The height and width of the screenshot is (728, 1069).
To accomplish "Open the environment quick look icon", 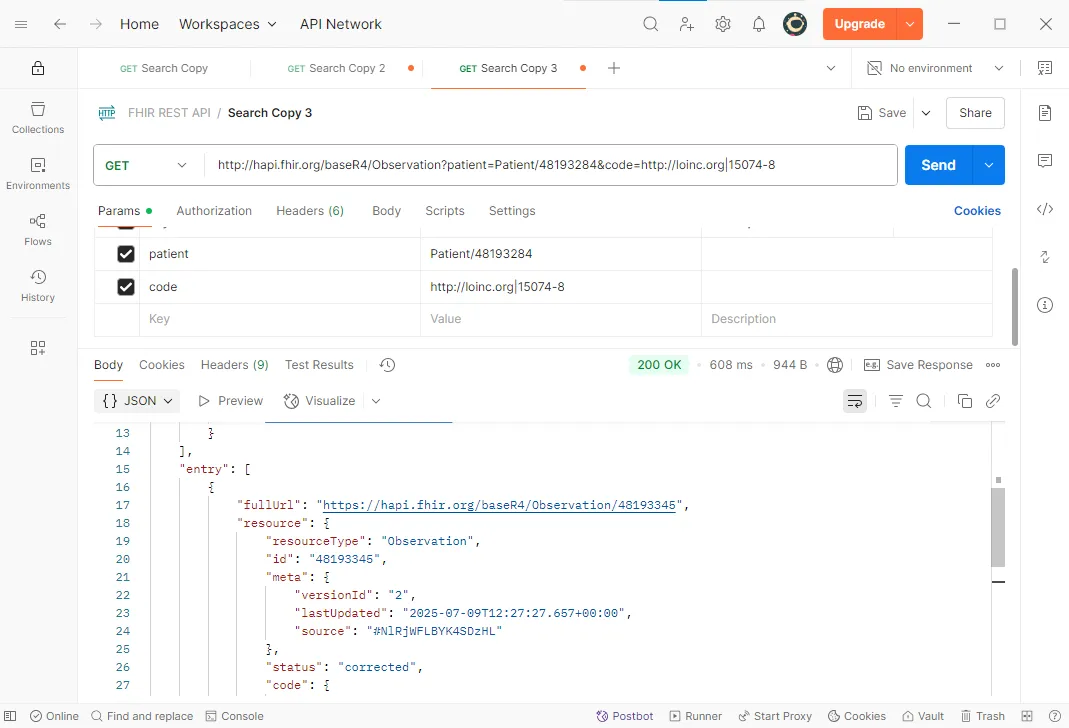I will click(1044, 67).
